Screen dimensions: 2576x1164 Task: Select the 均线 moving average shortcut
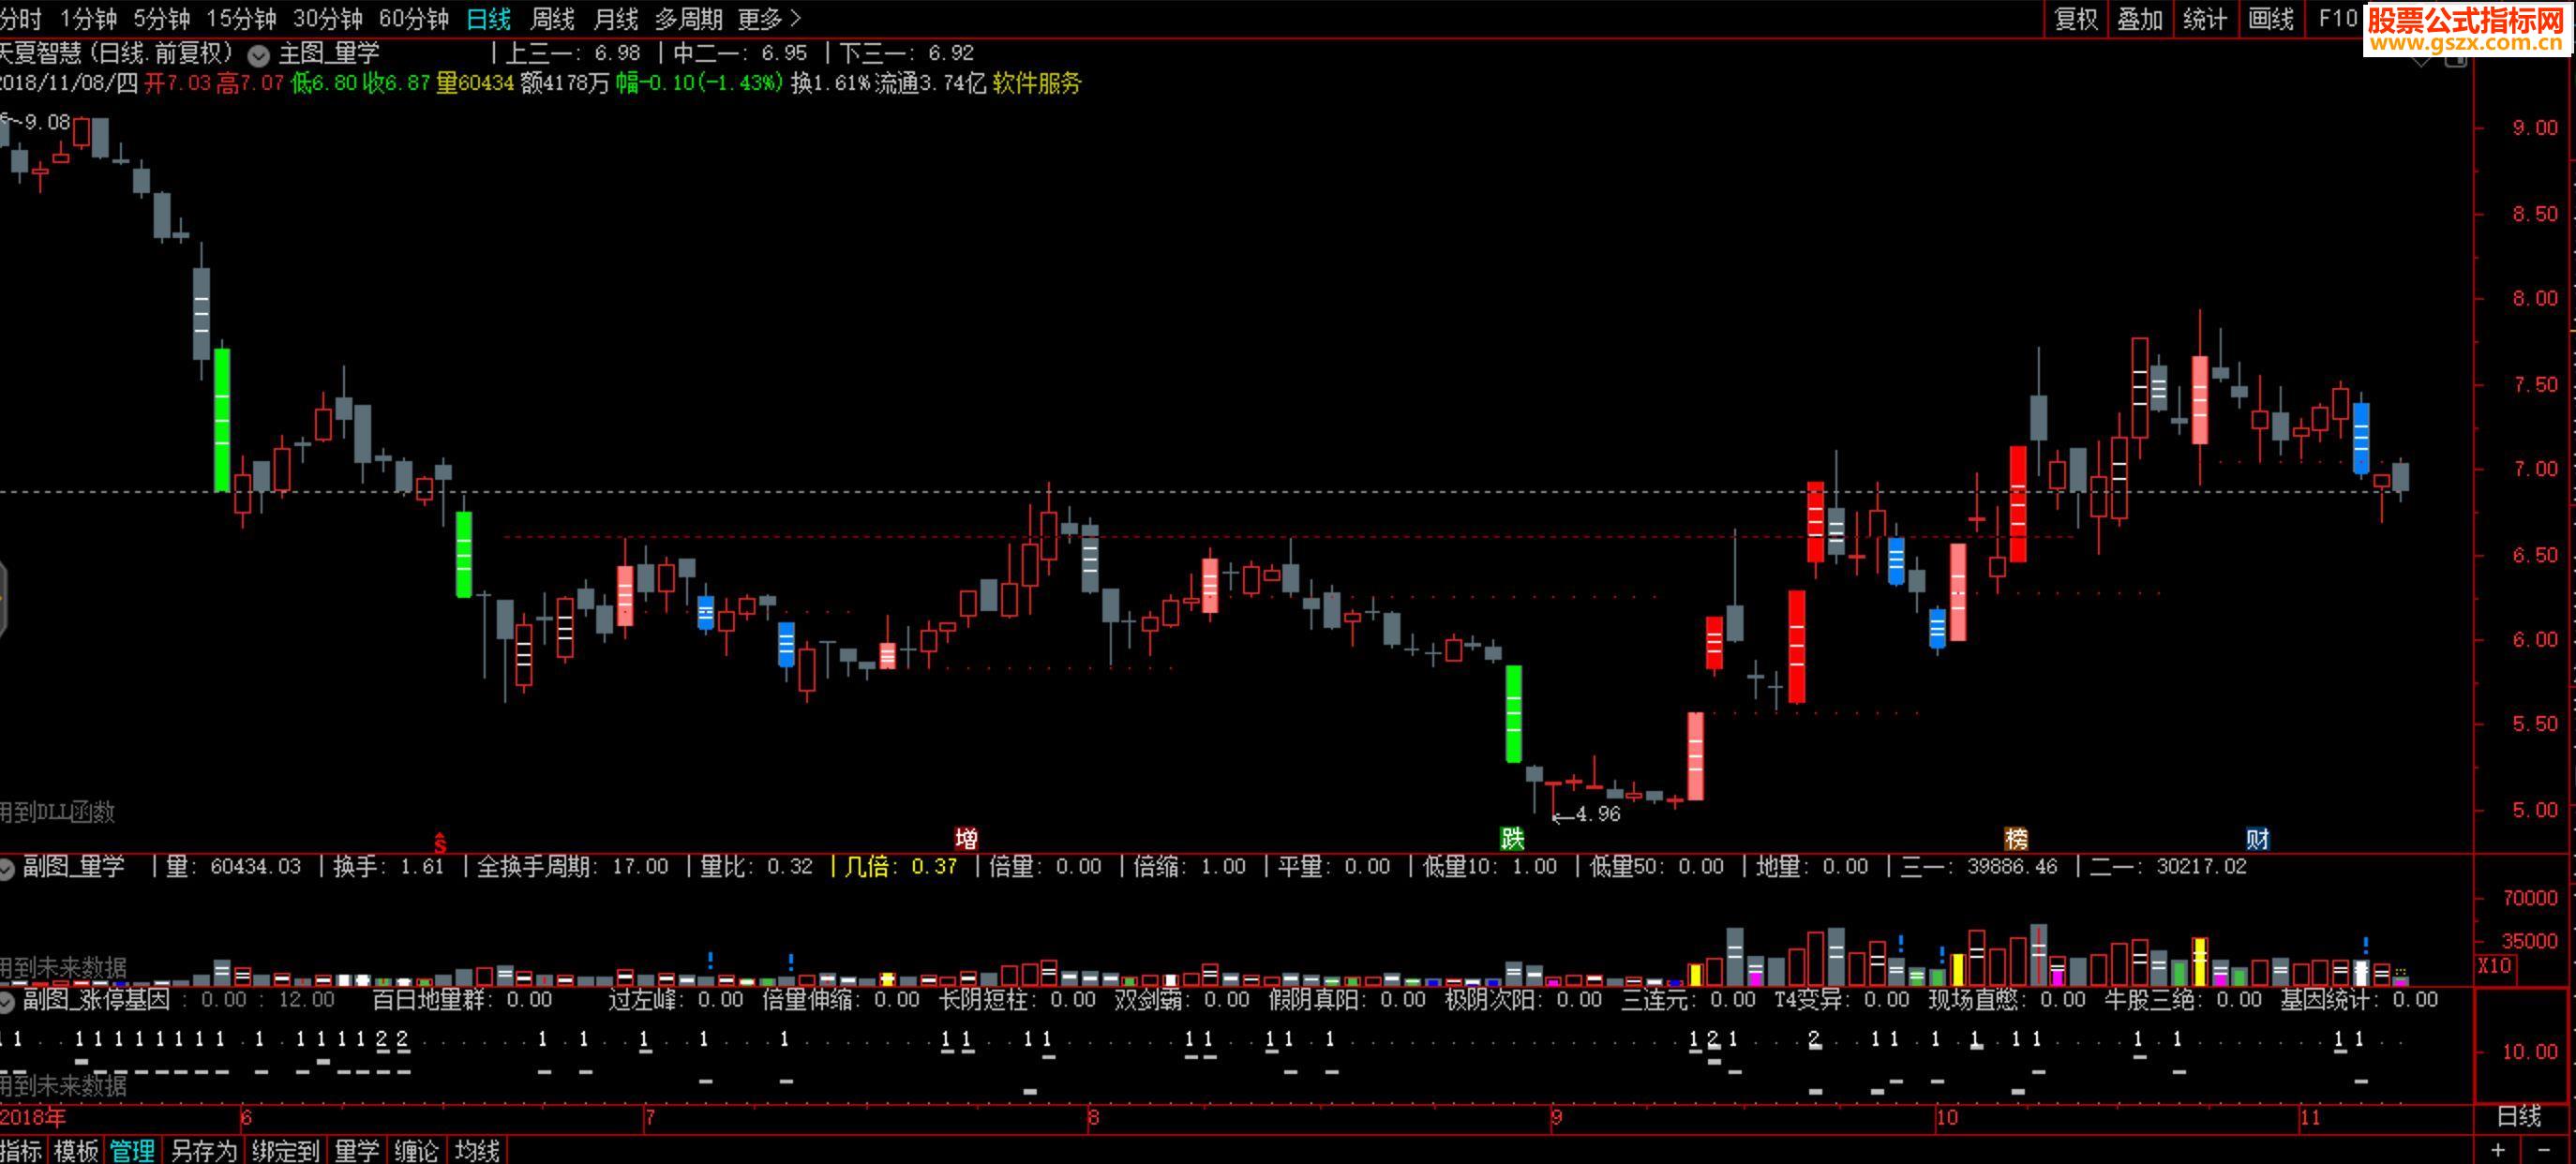(x=477, y=1151)
